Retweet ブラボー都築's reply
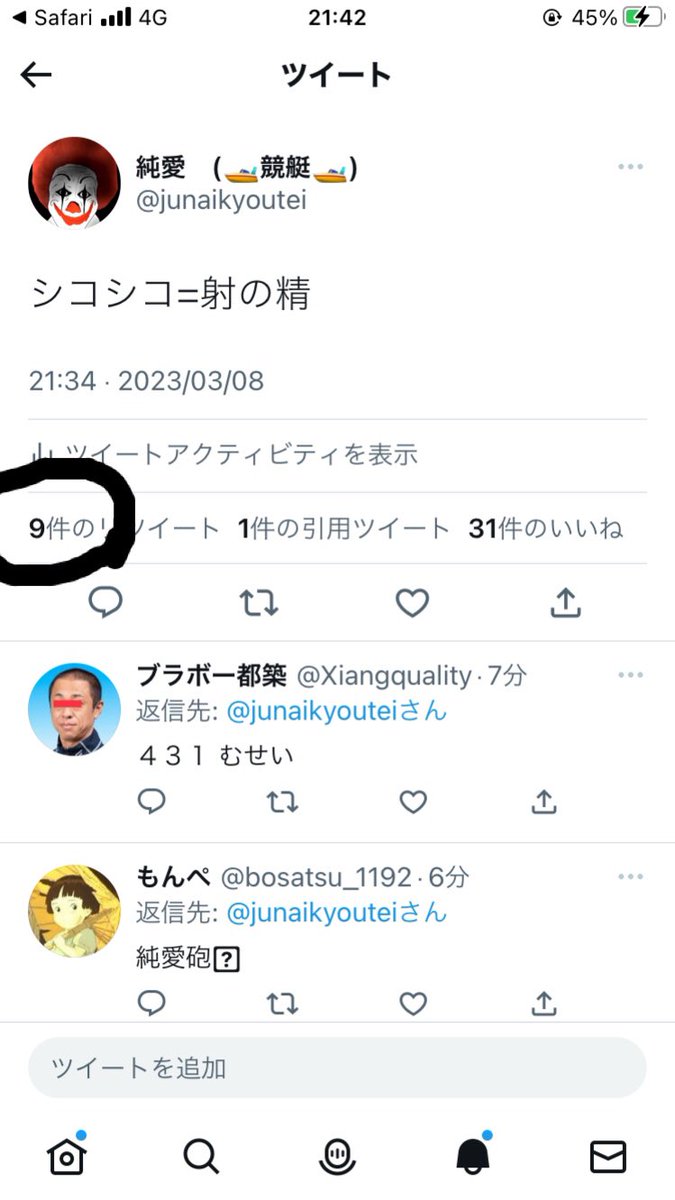The height and width of the screenshot is (1200, 675). (x=283, y=801)
